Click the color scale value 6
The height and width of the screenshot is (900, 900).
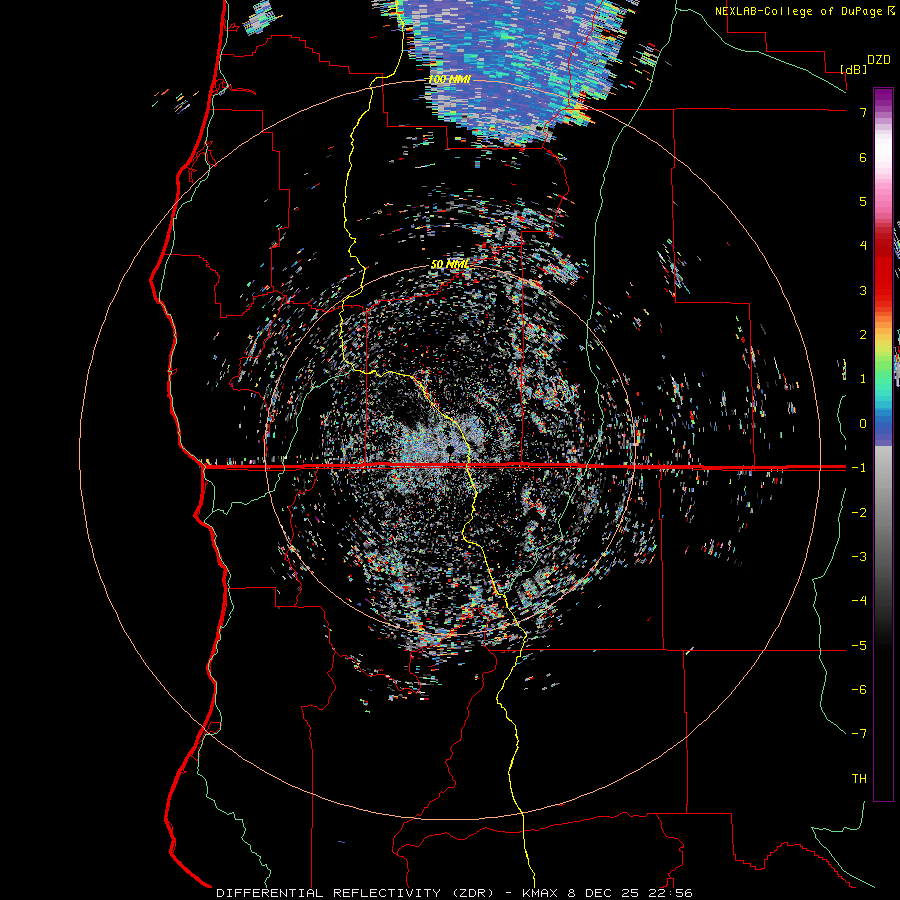coord(863,157)
